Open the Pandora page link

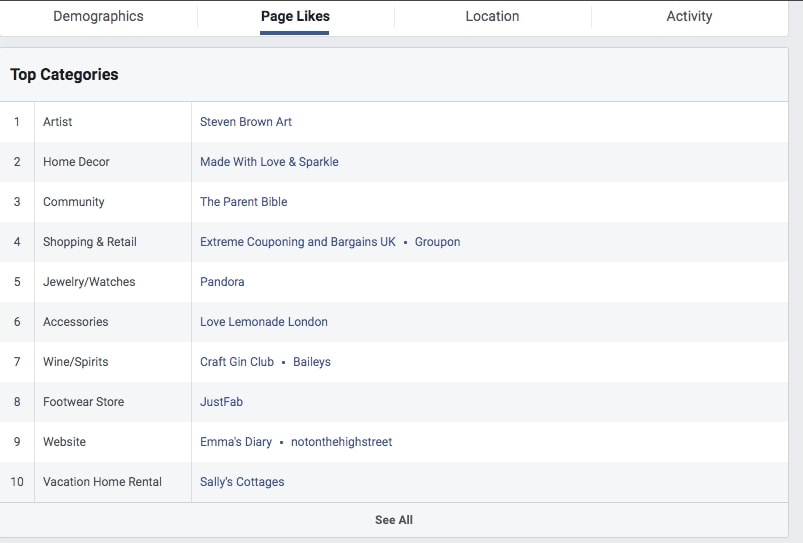click(222, 282)
